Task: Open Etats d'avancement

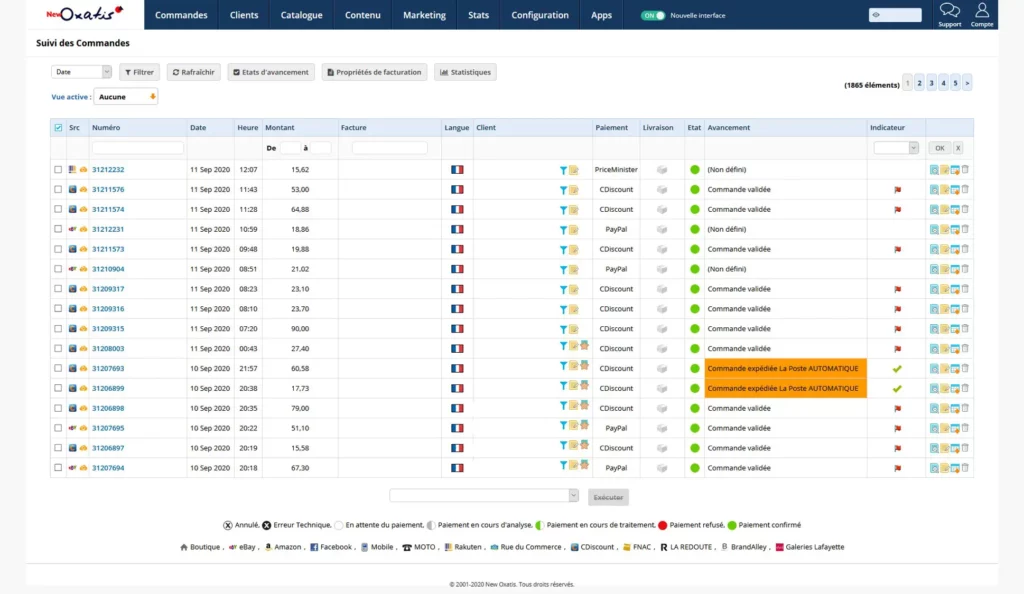Action: coord(271,72)
